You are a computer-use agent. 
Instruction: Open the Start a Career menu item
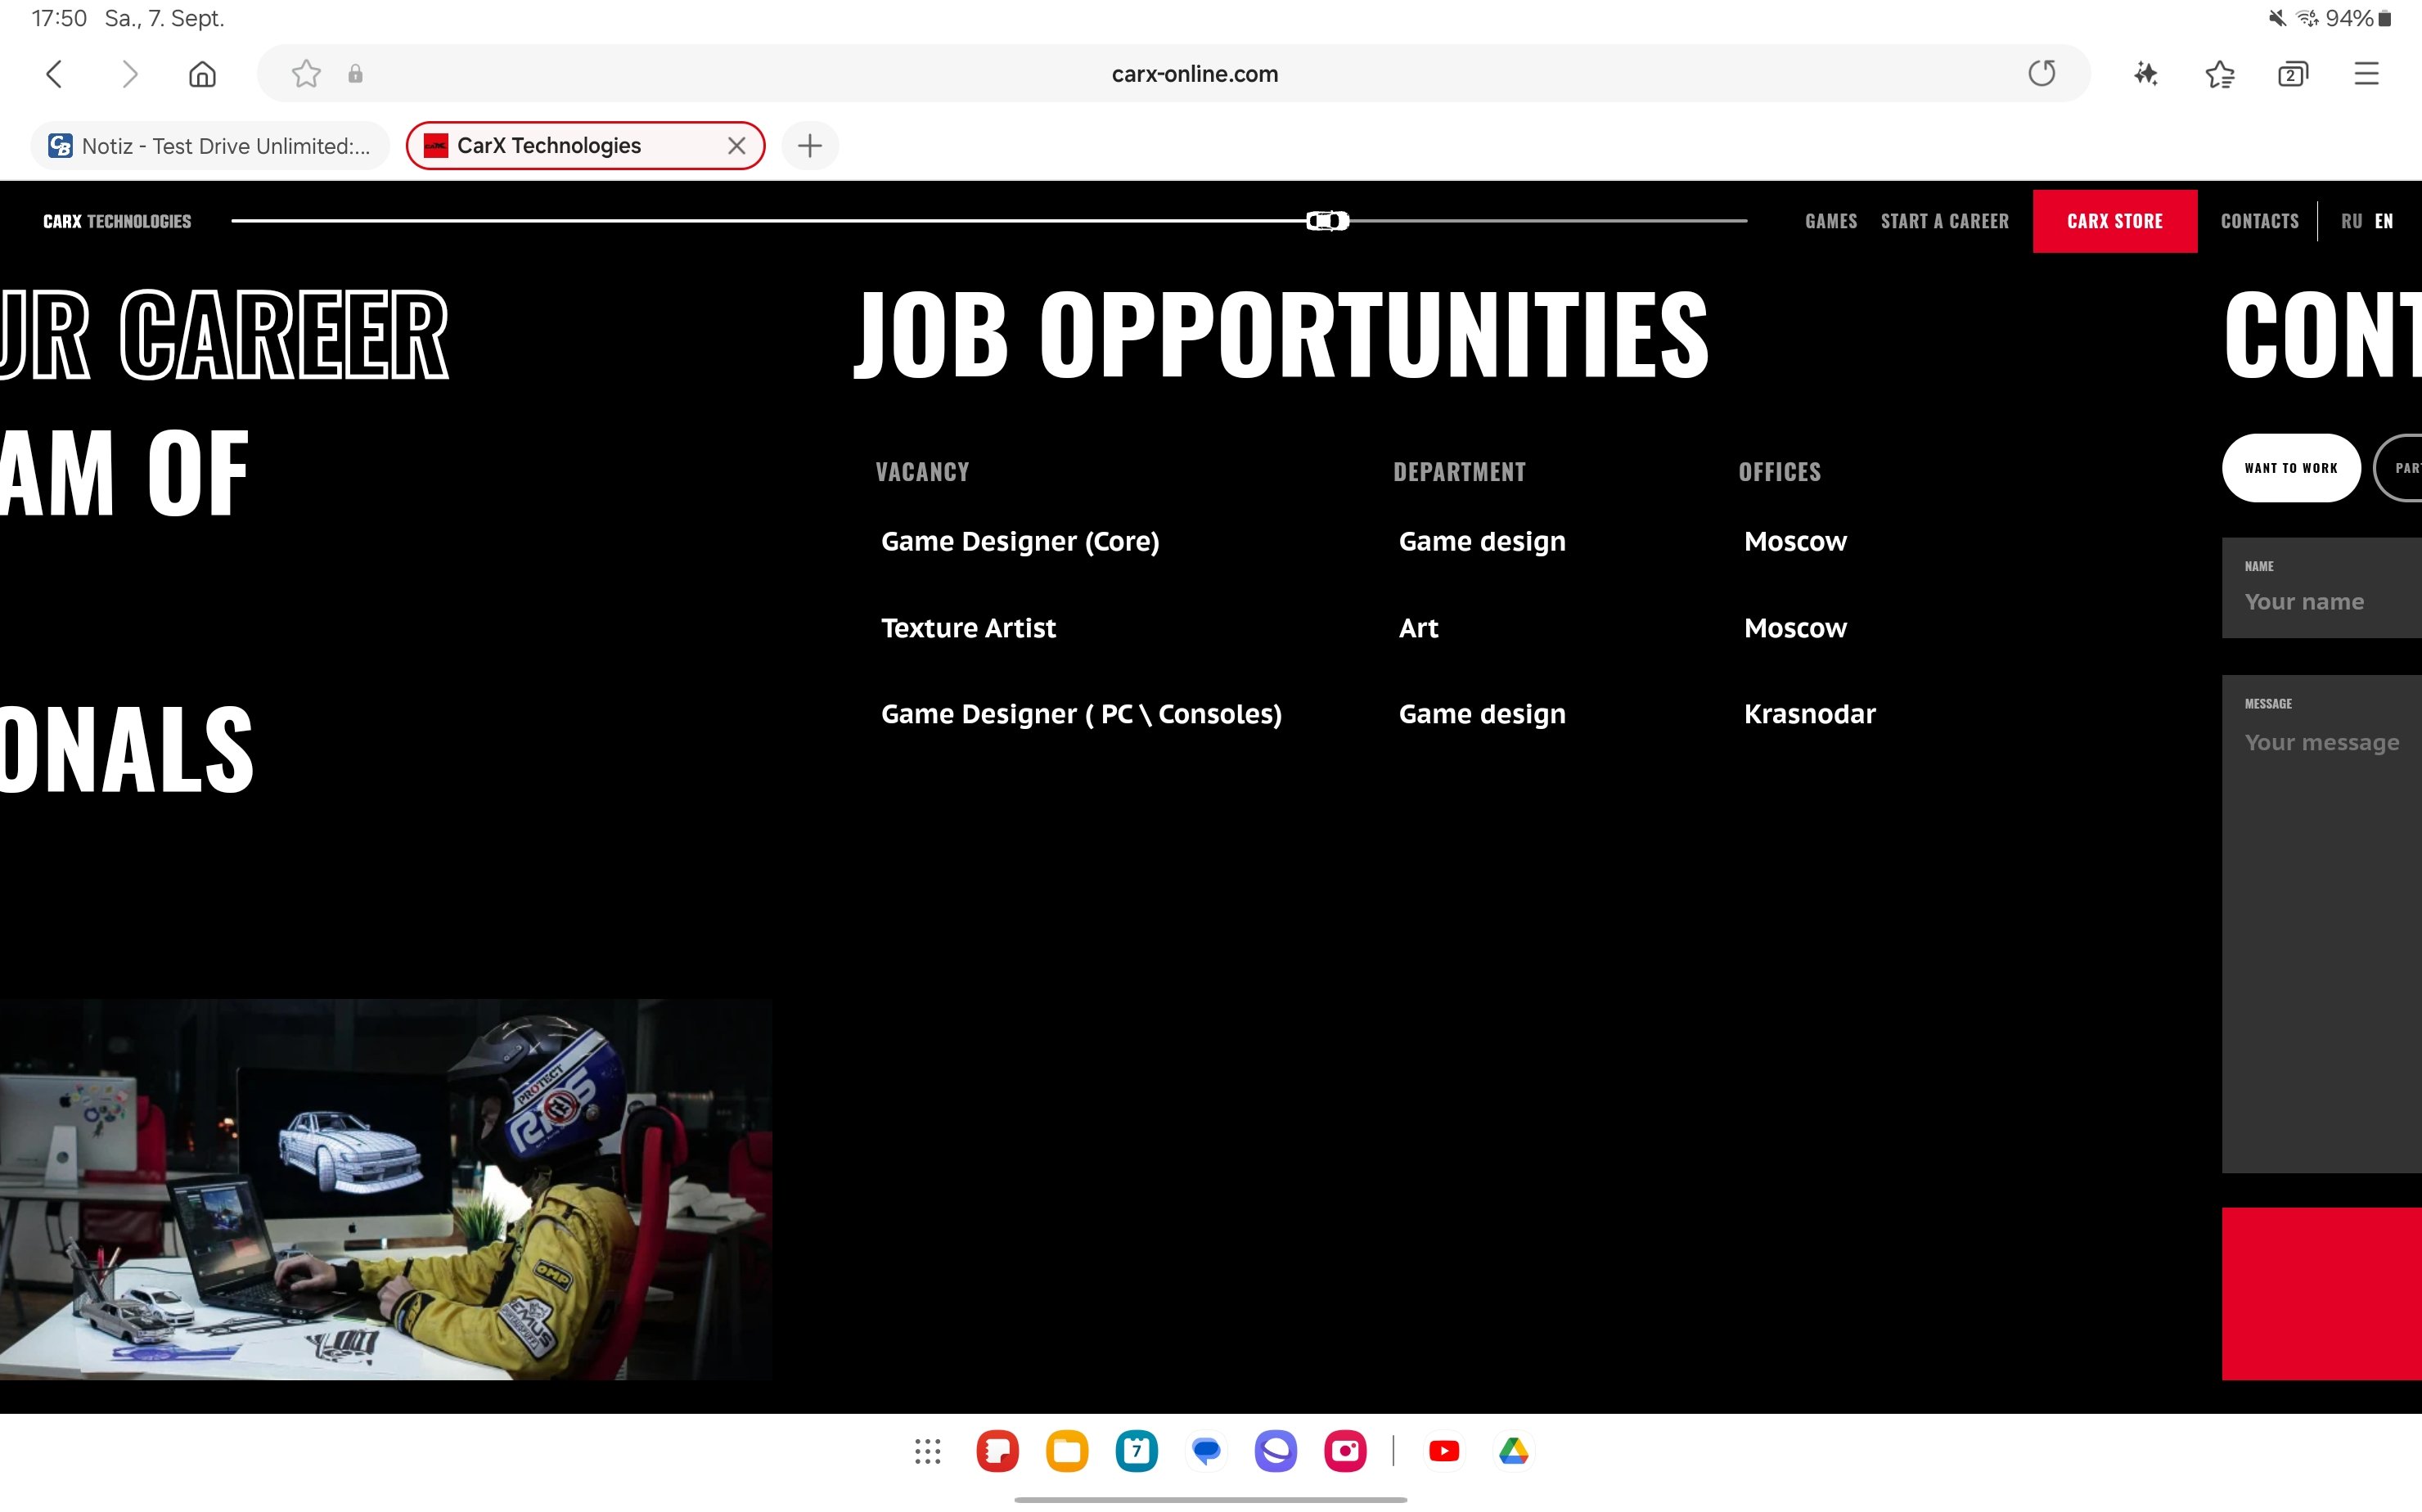(x=1944, y=221)
